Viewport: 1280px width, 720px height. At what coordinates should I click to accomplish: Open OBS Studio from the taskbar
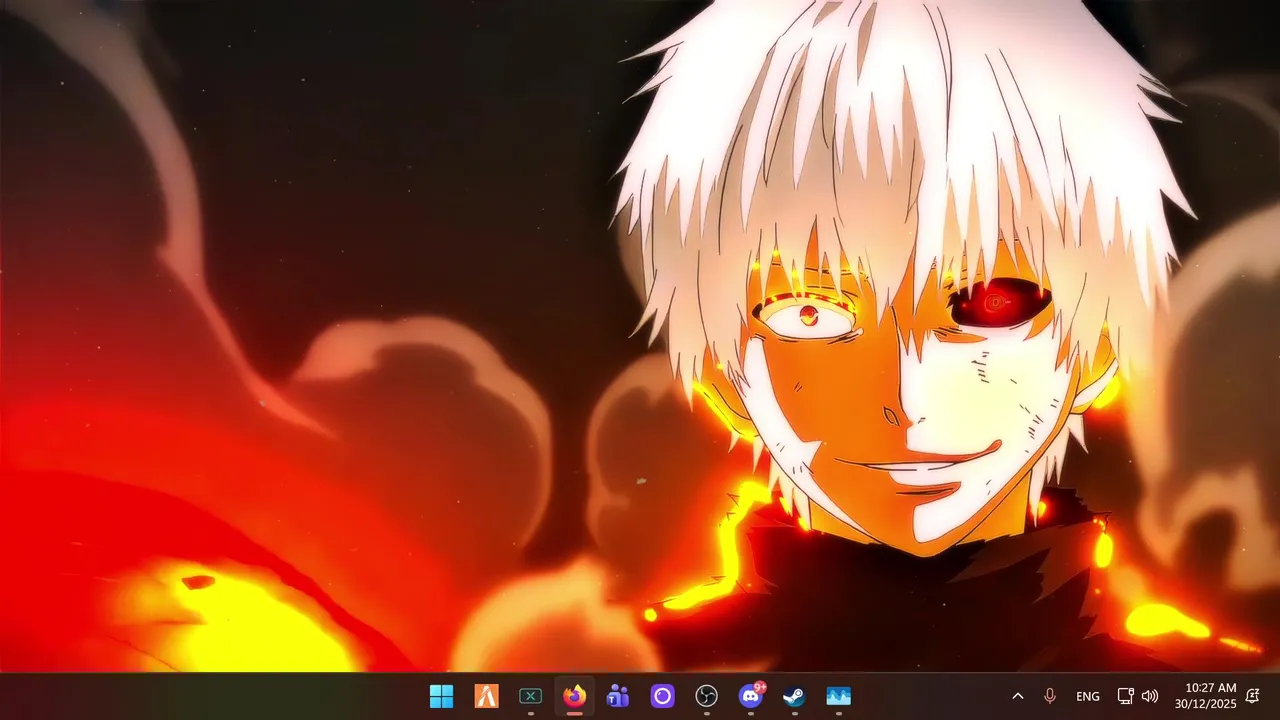point(706,696)
